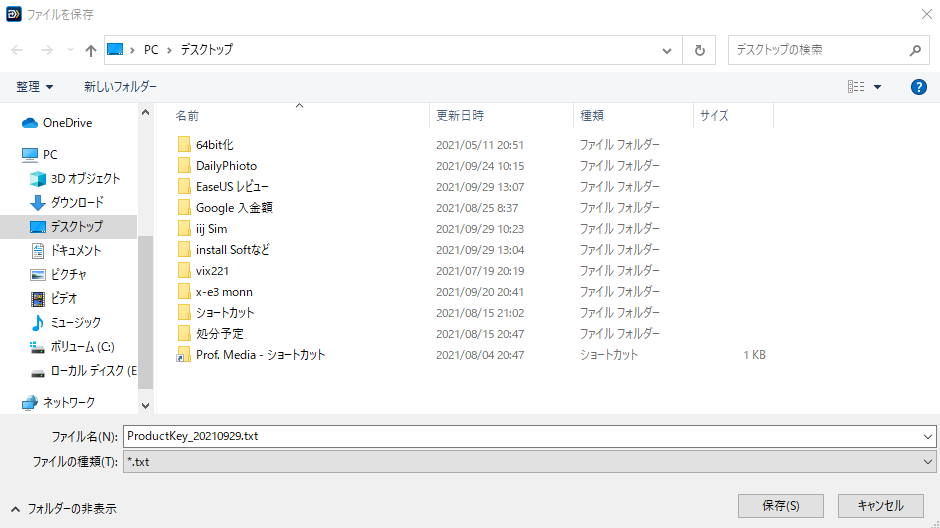Open recent locations dropdown arrow

(70, 50)
